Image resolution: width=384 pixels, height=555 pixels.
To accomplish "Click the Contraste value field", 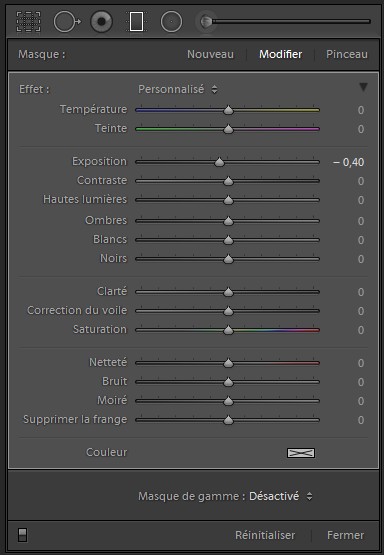I will tap(361, 181).
